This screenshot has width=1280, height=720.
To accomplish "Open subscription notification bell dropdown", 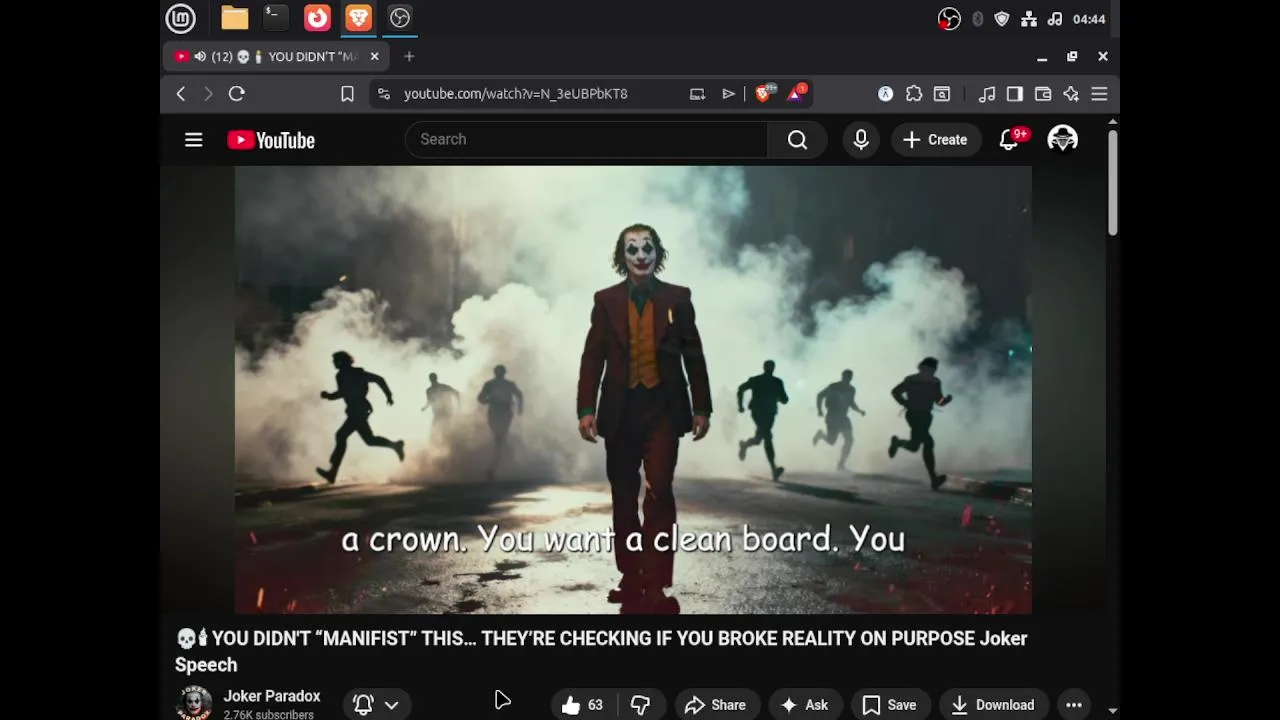I will click(376, 705).
